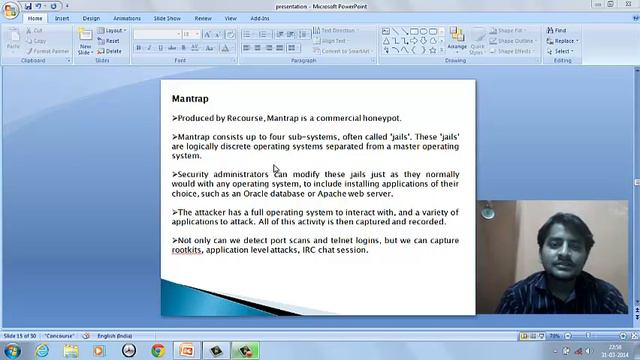Switch to the Home ribbon tab
Image resolution: width=640 pixels, height=360 pixels.
[x=35, y=18]
